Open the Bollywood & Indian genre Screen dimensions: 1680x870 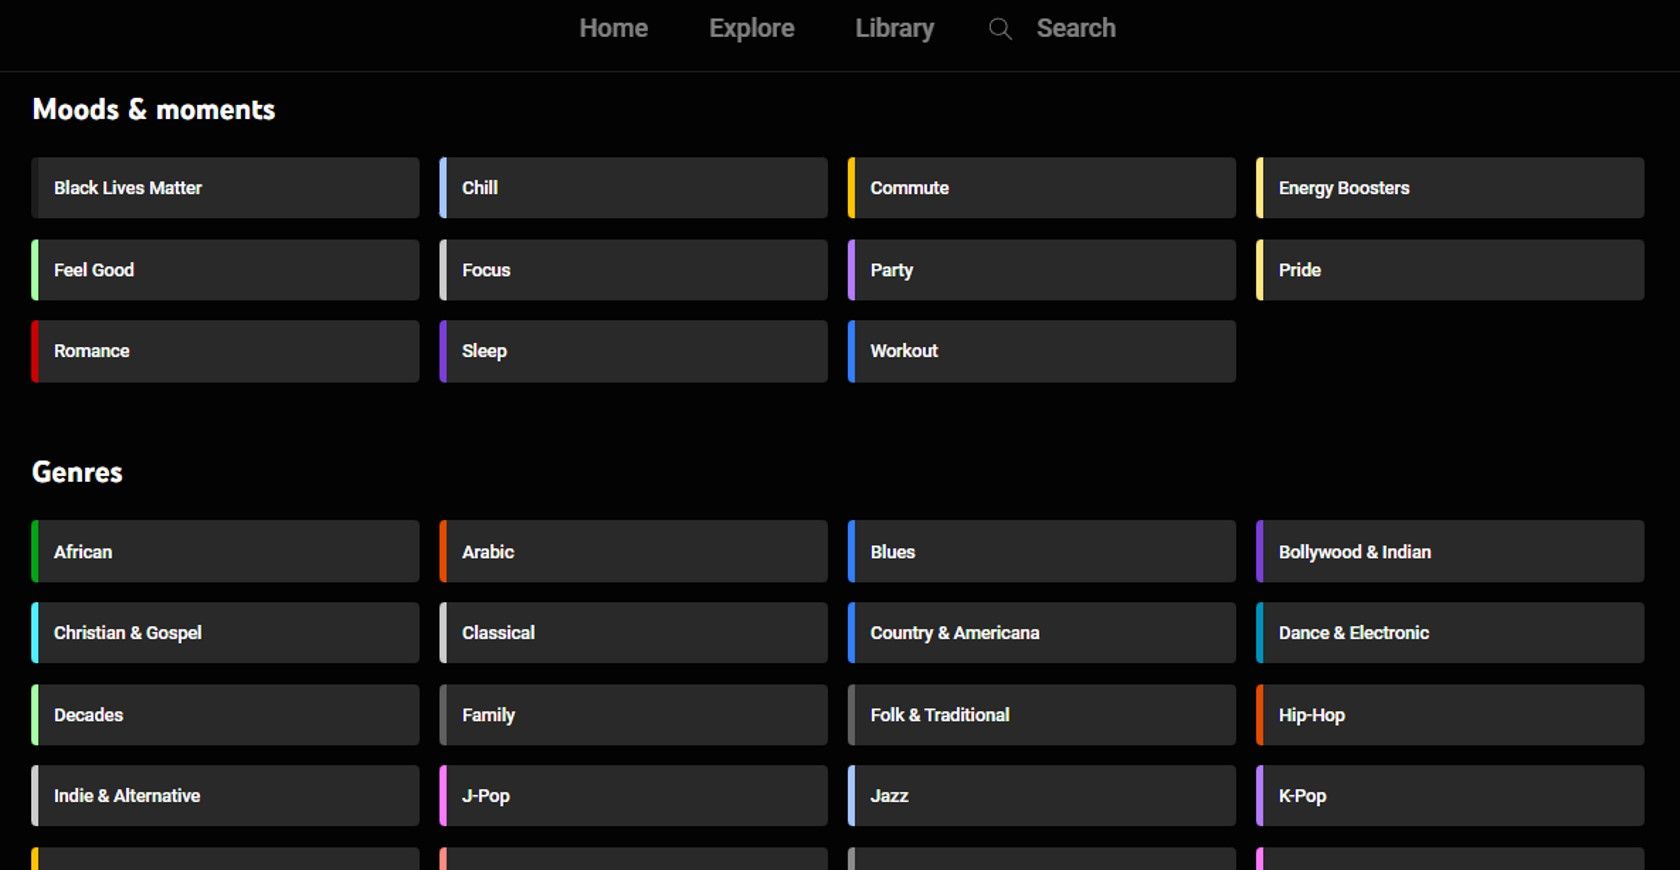point(1449,552)
